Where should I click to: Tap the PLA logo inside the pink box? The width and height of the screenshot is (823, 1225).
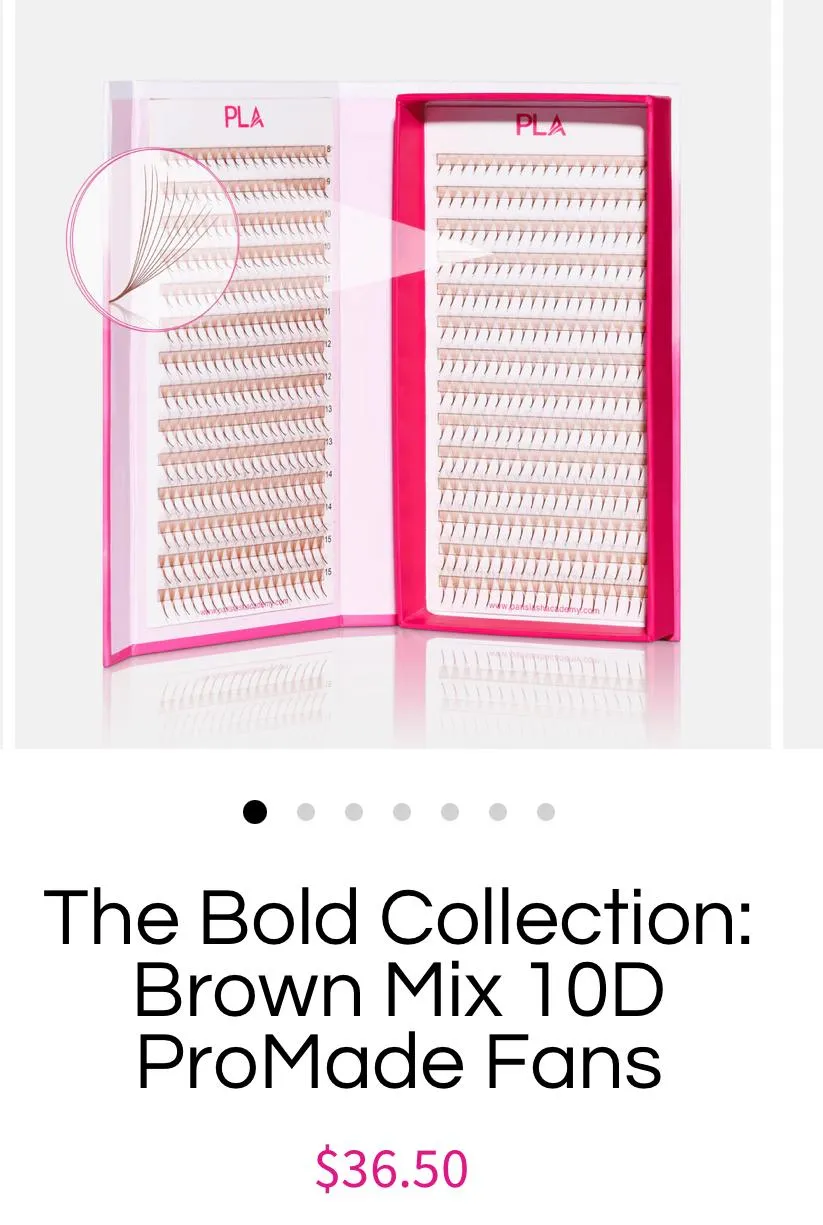(x=540, y=125)
